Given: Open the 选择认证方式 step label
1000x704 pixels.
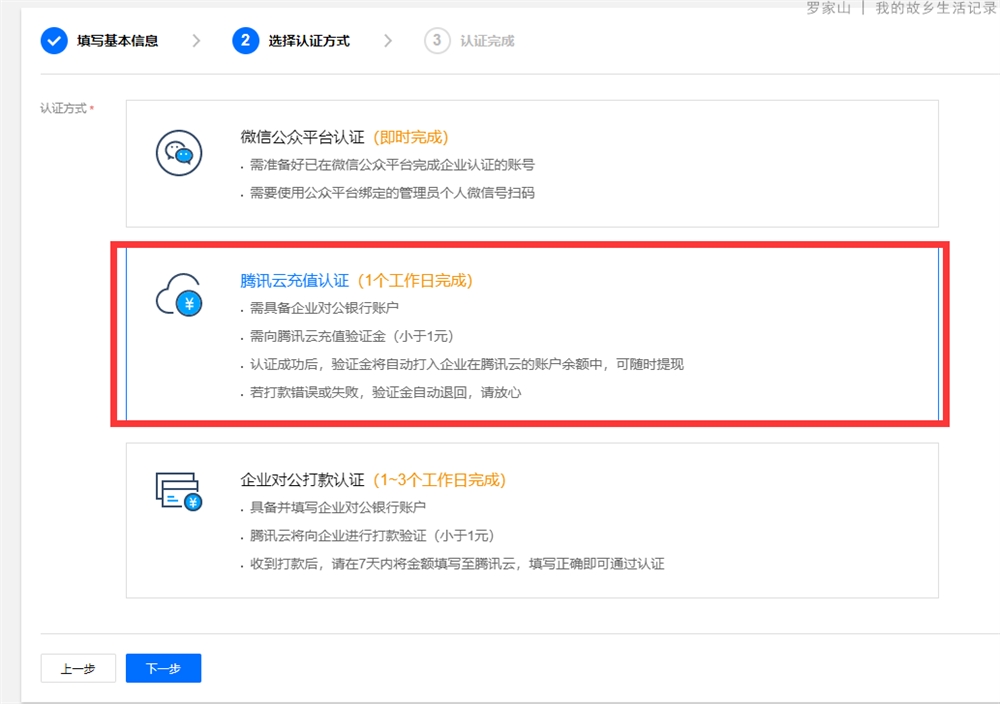Looking at the screenshot, I should point(309,41).
